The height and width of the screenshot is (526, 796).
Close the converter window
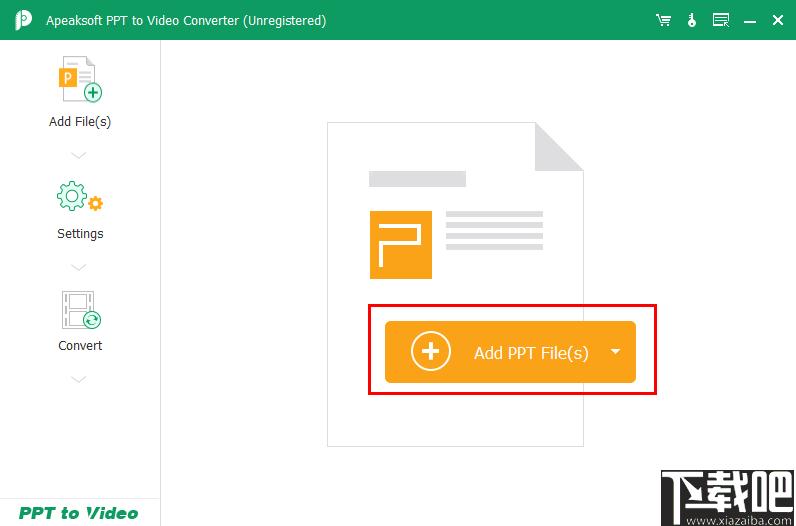coord(777,20)
